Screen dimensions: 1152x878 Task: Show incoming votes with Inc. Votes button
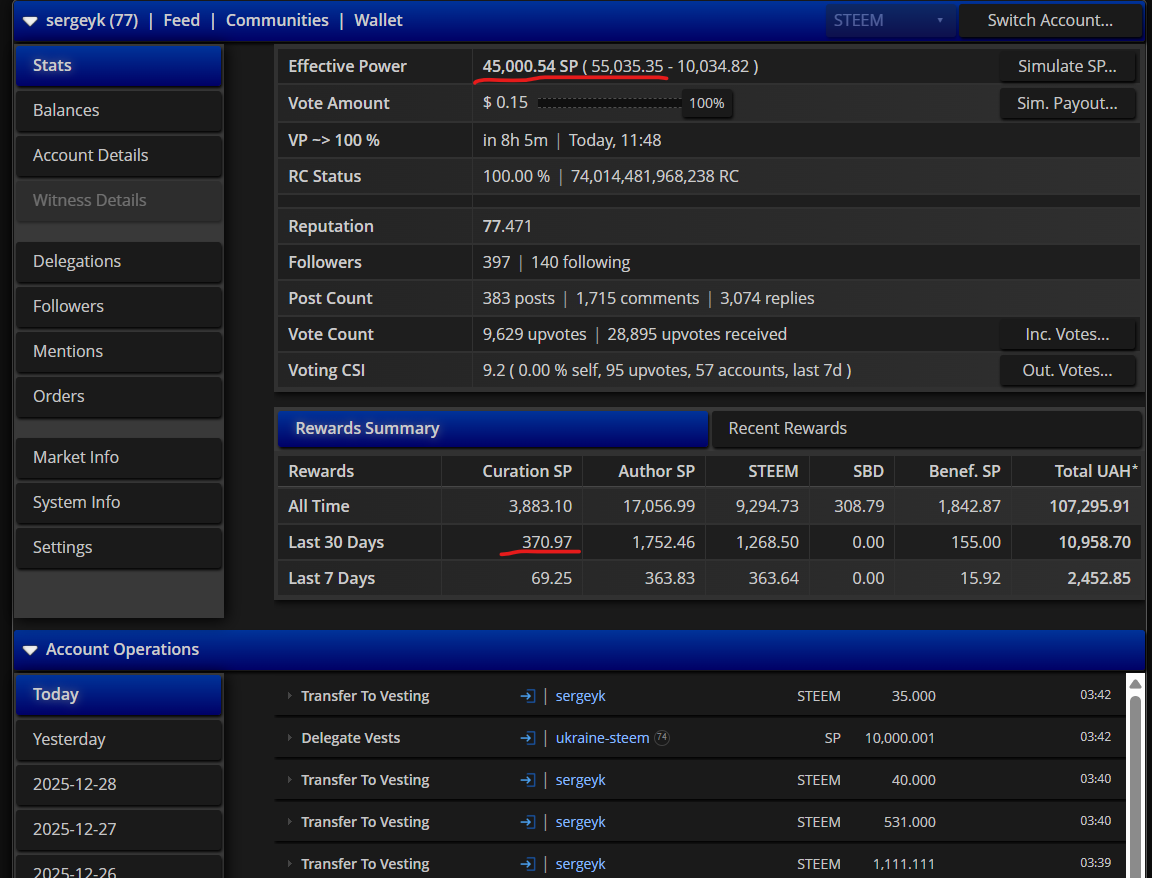(x=1067, y=334)
